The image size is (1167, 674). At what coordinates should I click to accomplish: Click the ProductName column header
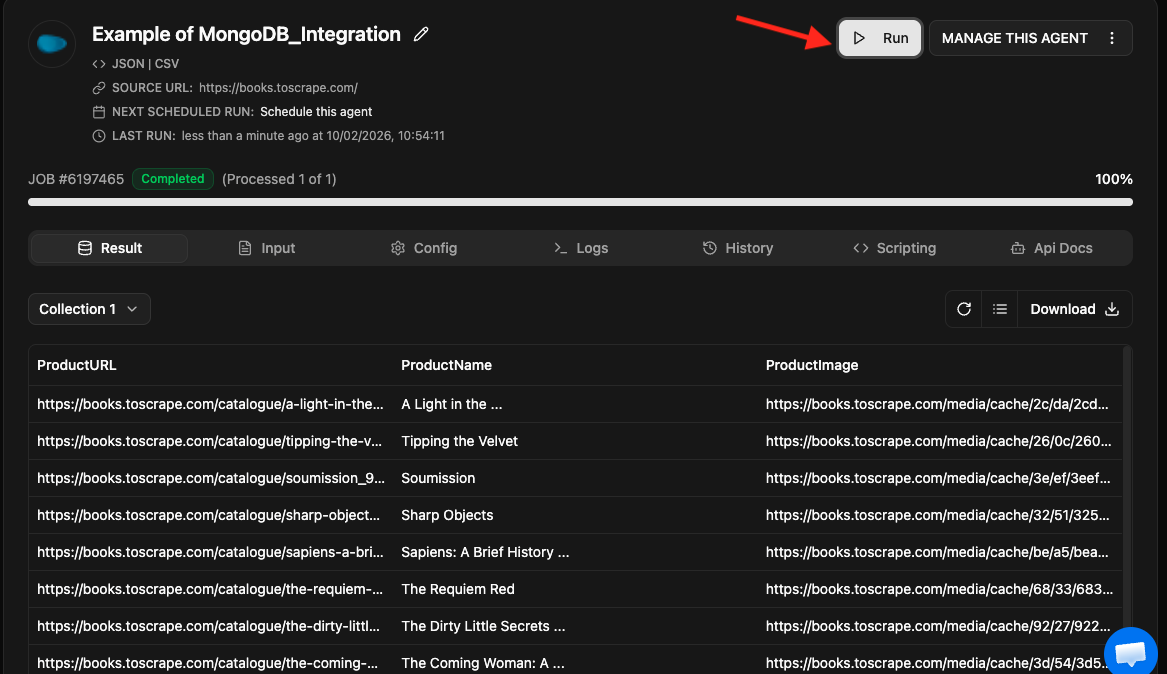point(446,365)
